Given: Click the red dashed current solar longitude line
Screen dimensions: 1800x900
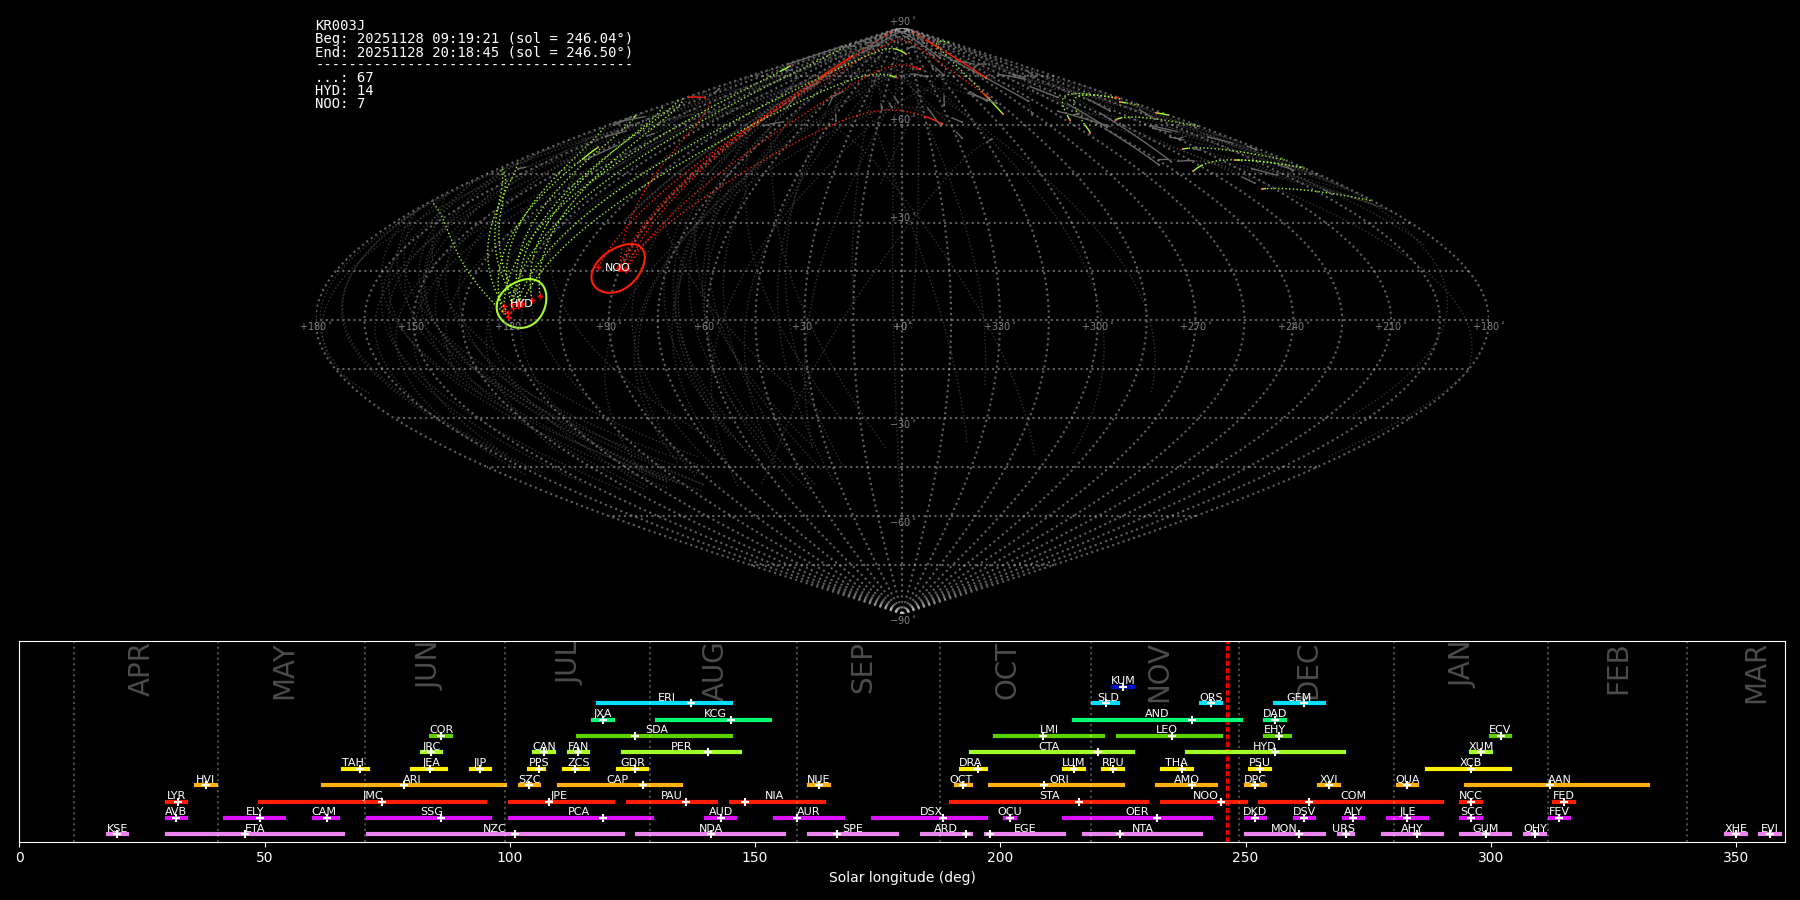Looking at the screenshot, I should pos(1227,740).
